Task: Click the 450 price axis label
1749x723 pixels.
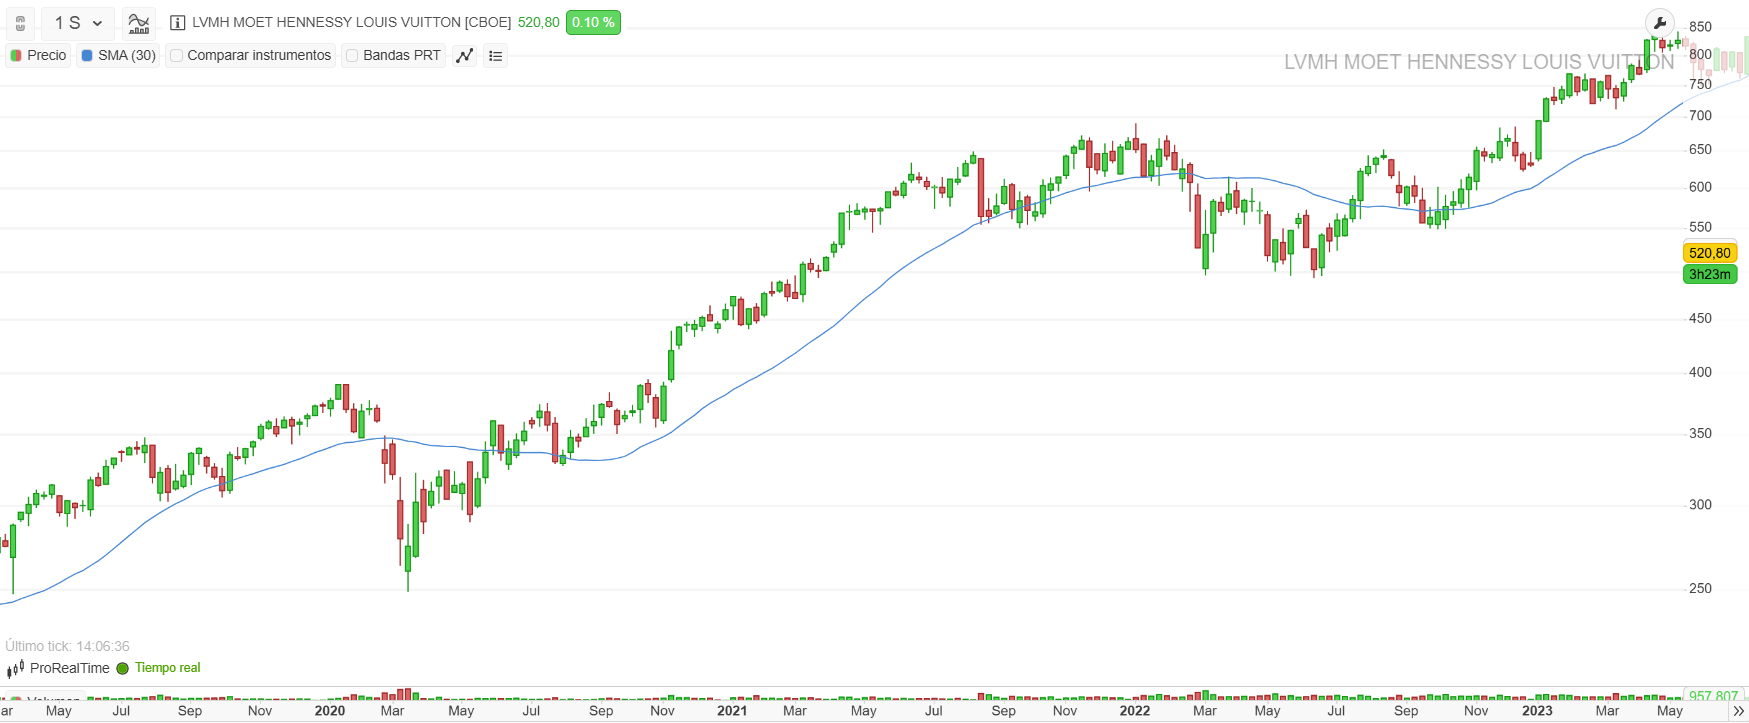Action: tap(1700, 319)
